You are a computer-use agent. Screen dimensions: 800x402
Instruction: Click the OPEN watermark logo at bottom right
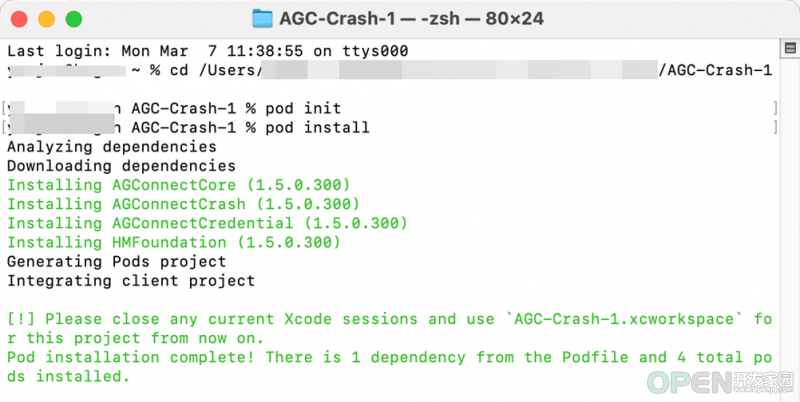click(x=720, y=383)
